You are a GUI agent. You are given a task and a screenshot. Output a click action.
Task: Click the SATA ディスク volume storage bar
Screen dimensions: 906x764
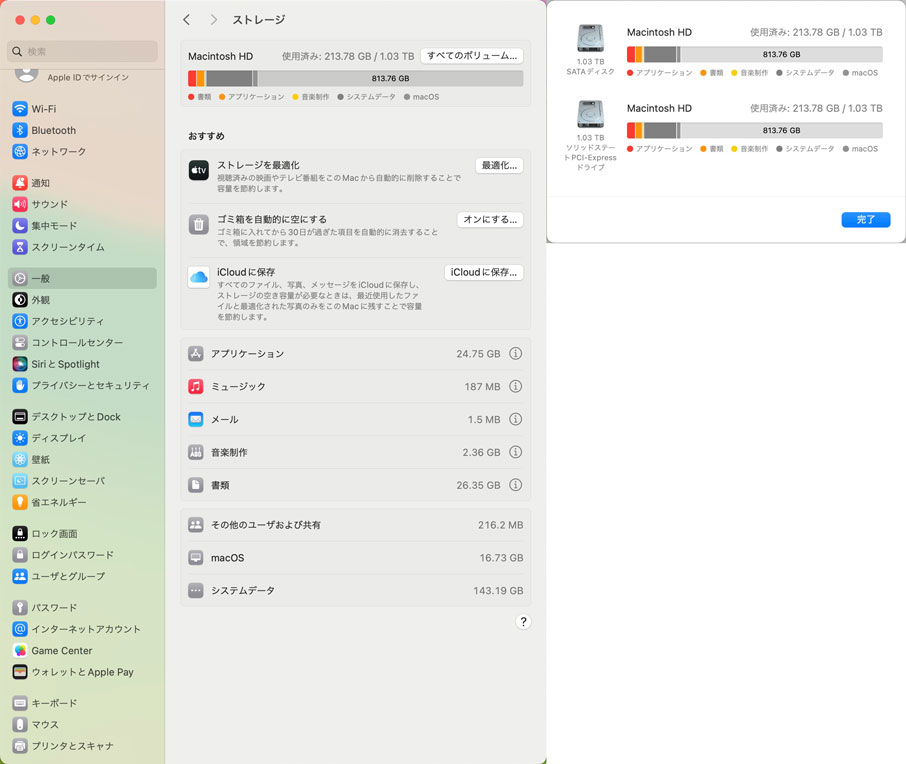[755, 54]
